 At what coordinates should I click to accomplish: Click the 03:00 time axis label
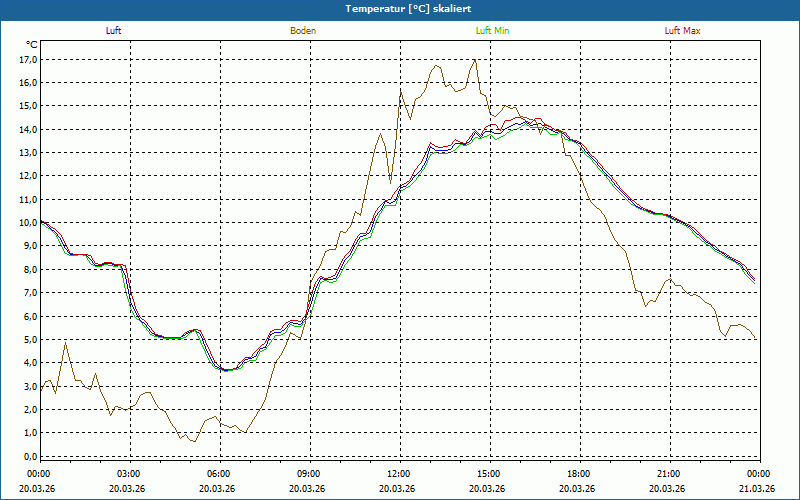(x=128, y=474)
